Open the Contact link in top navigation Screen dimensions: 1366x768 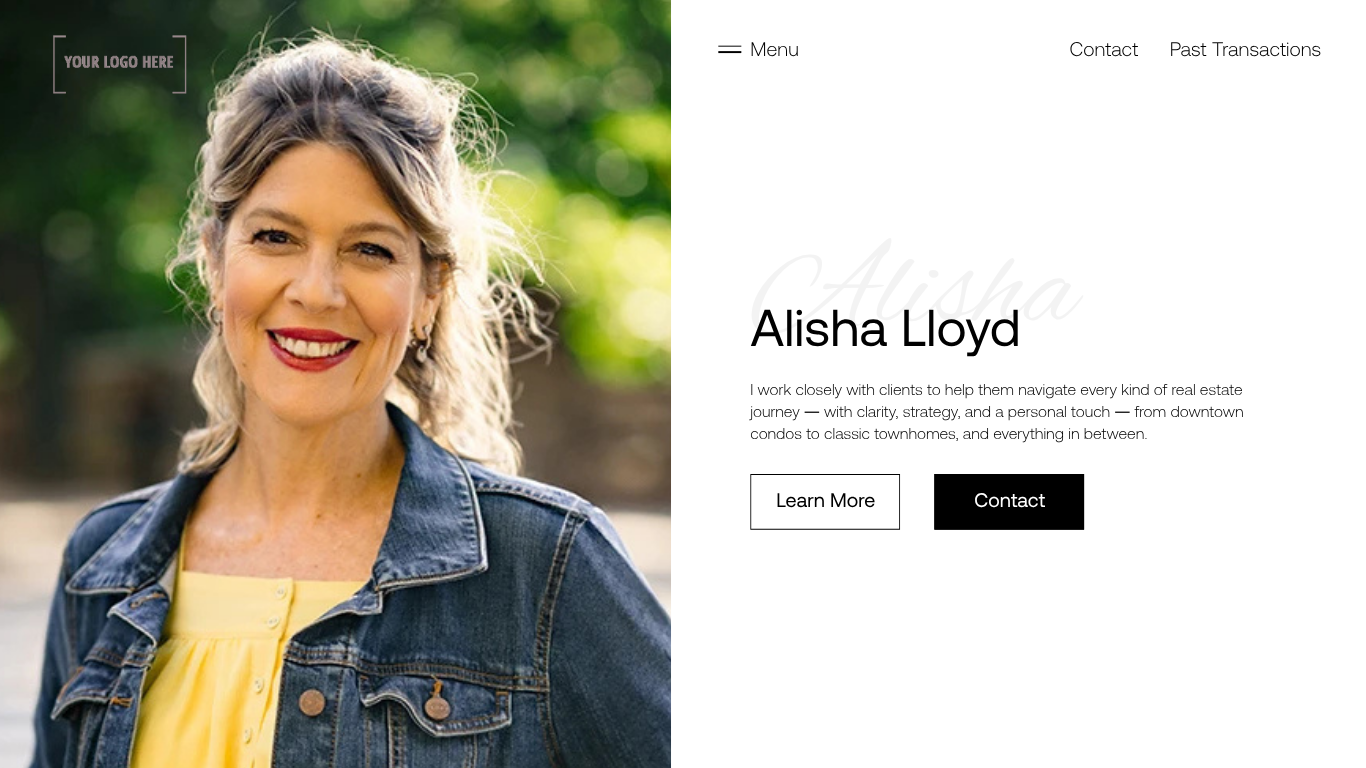pyautogui.click(x=1103, y=50)
